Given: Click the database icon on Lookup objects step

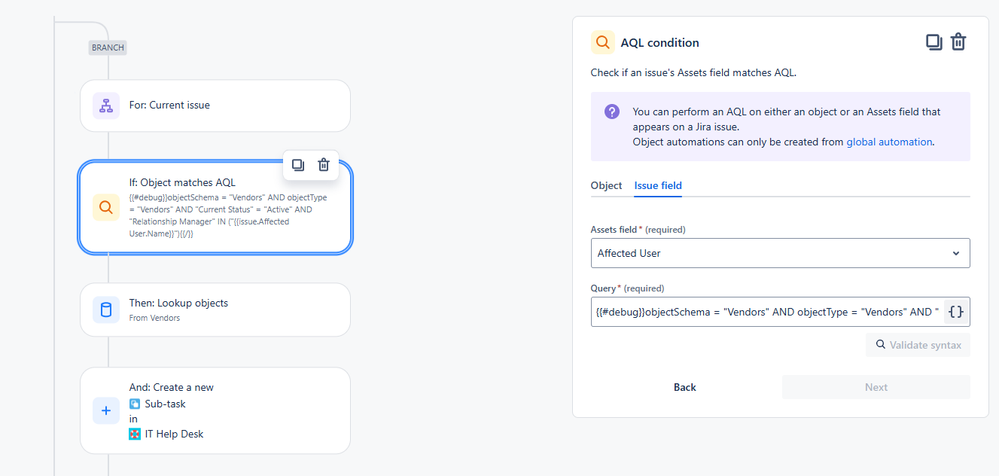Looking at the screenshot, I should coord(106,310).
